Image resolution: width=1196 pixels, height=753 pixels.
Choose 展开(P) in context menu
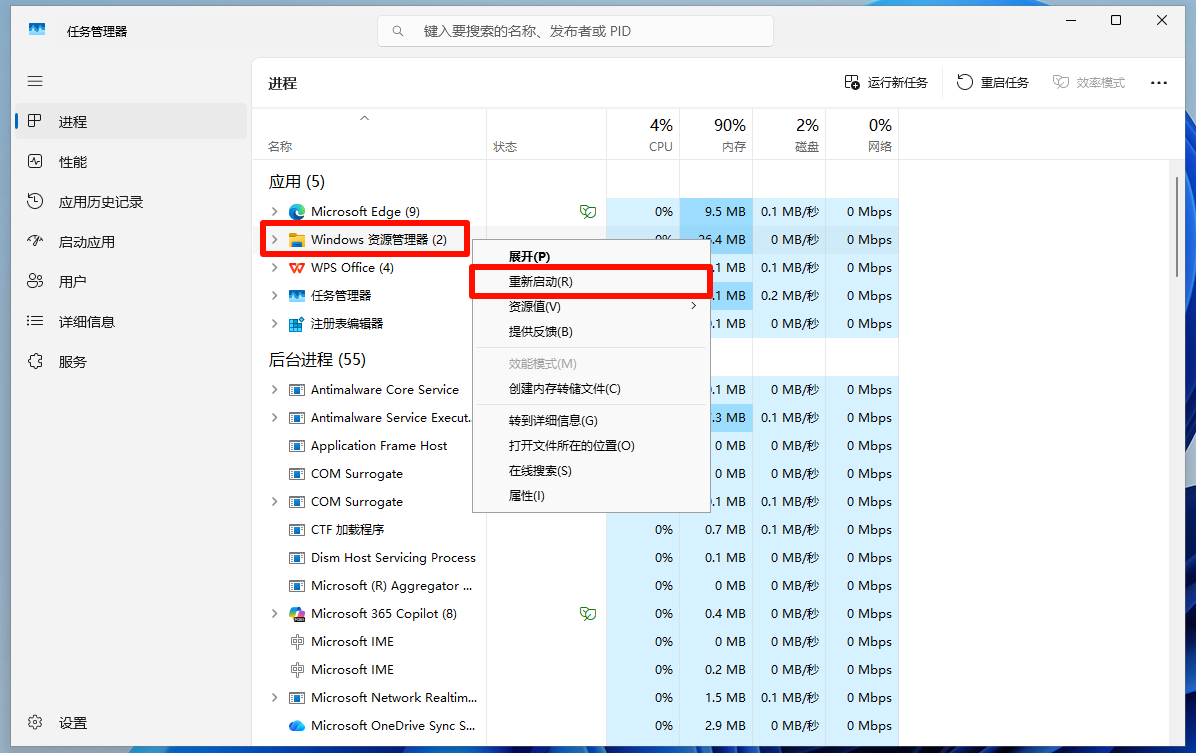pyautogui.click(x=591, y=256)
